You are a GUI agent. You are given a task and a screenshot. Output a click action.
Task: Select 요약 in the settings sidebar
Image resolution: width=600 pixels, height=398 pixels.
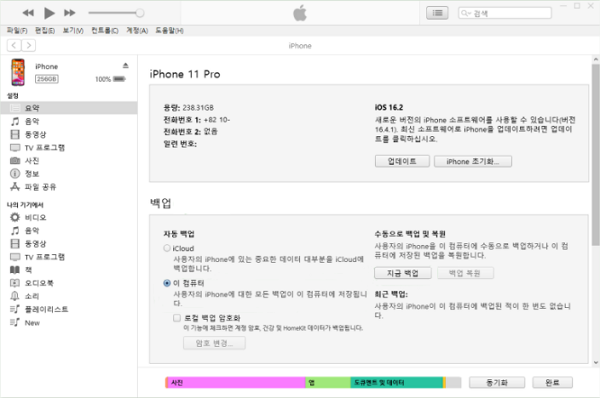coord(69,108)
